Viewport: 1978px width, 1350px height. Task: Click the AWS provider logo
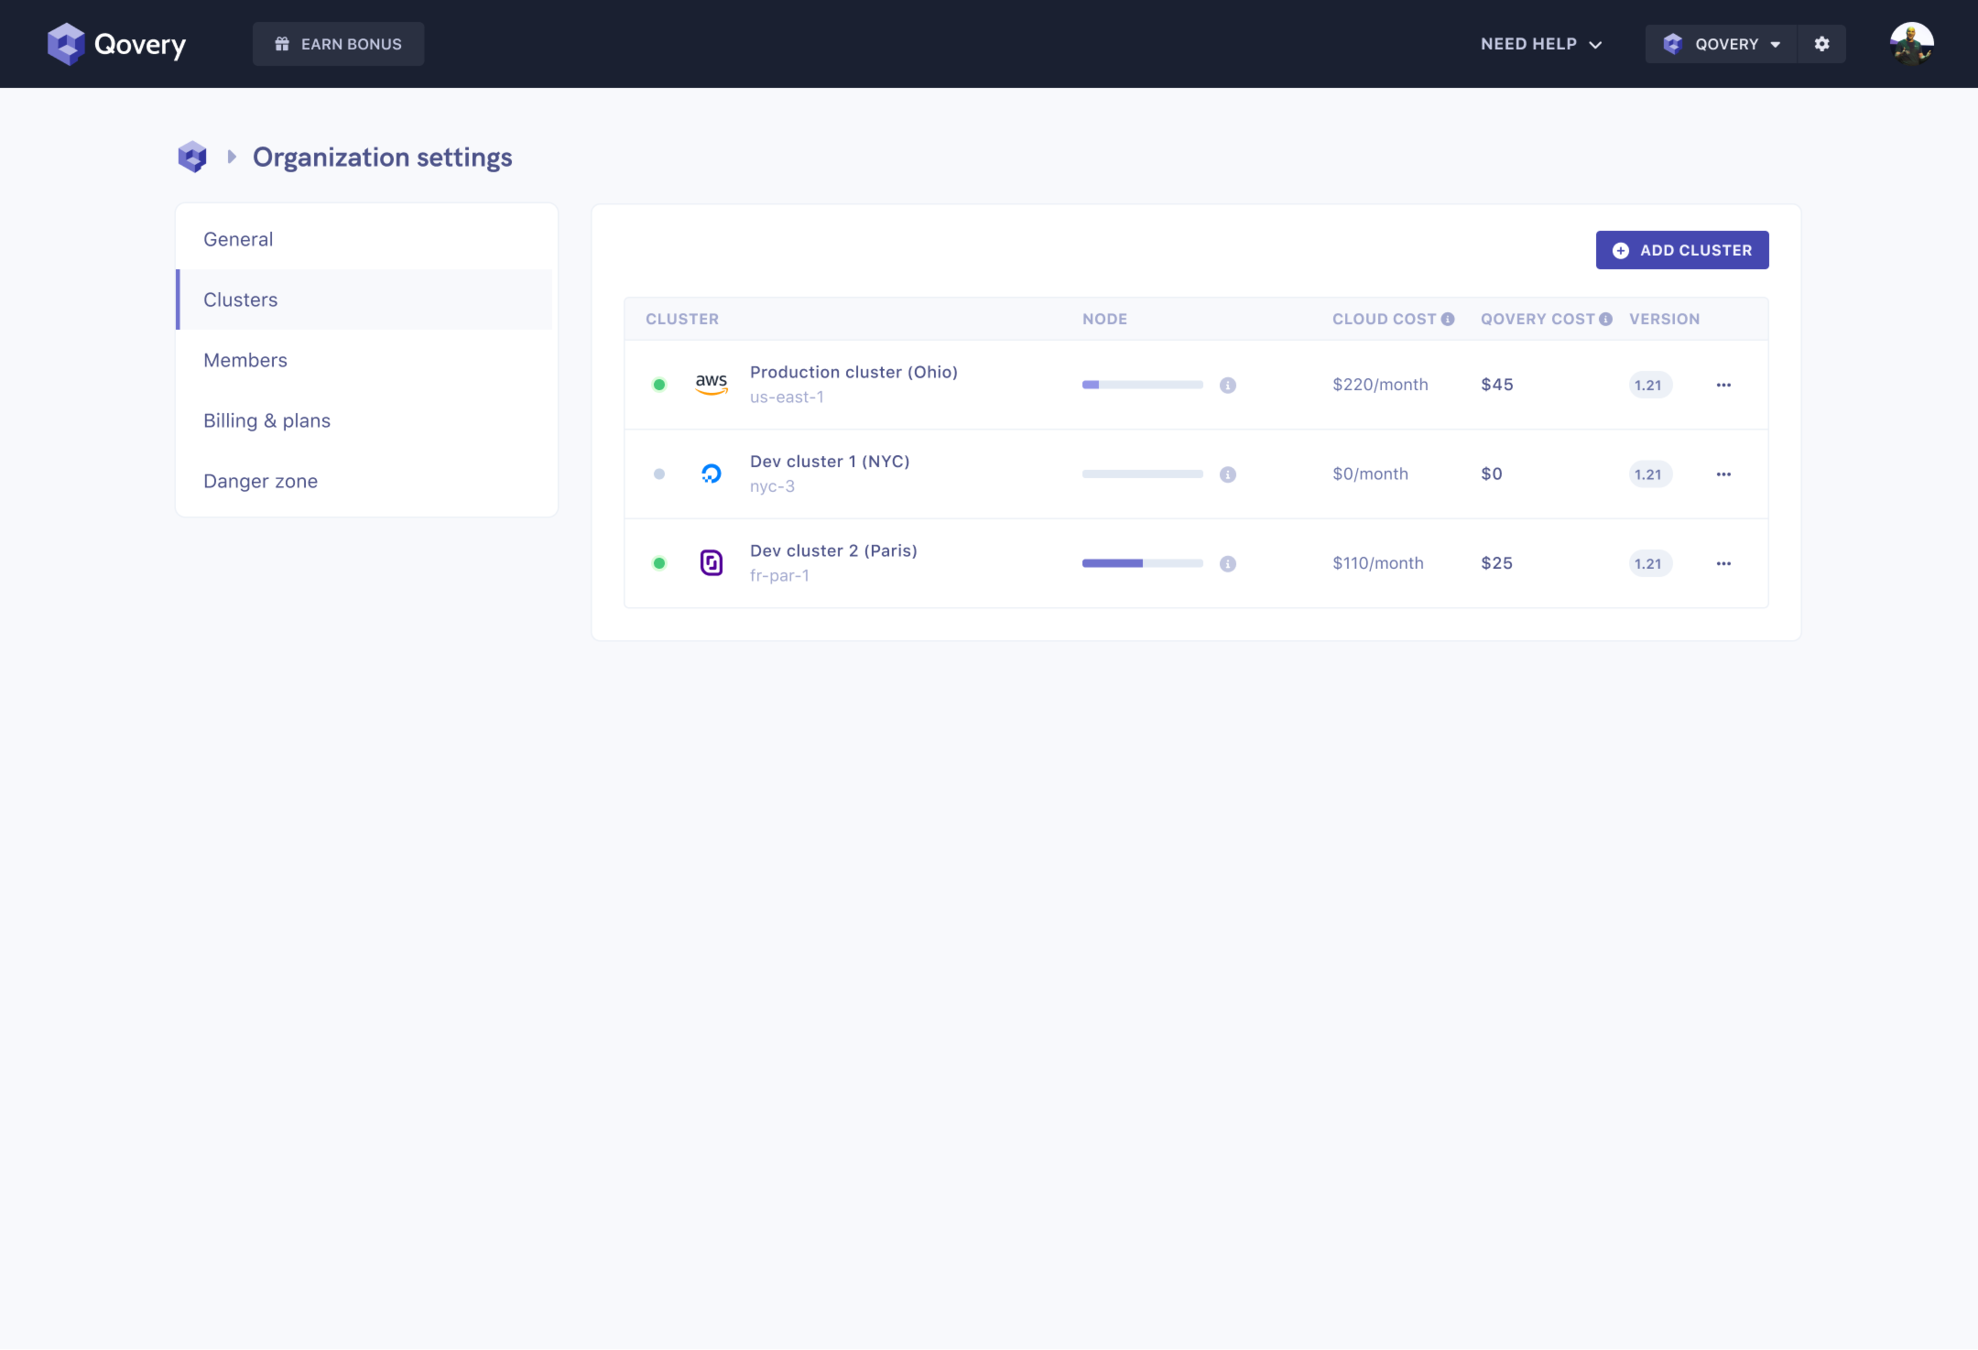(711, 384)
